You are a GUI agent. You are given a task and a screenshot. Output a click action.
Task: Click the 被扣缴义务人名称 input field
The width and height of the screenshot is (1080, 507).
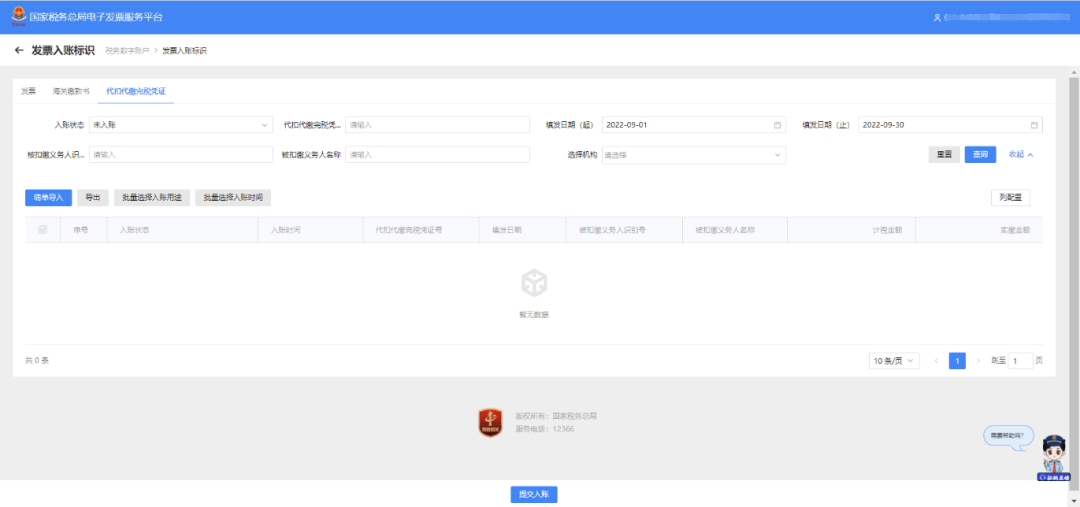pyautogui.click(x=436, y=155)
